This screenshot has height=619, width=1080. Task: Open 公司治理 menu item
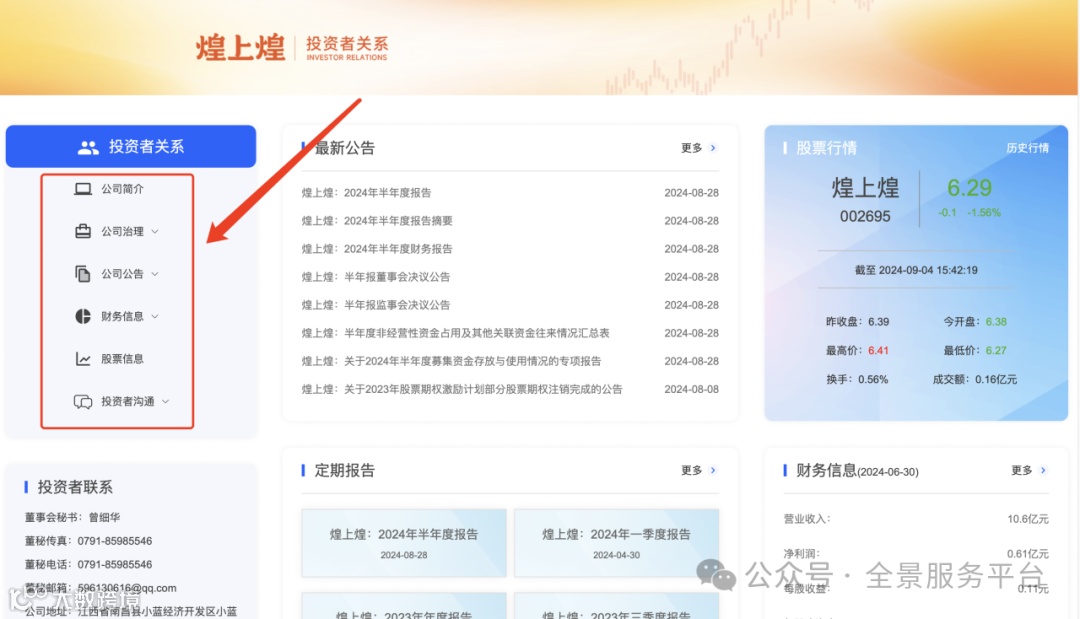pos(123,231)
